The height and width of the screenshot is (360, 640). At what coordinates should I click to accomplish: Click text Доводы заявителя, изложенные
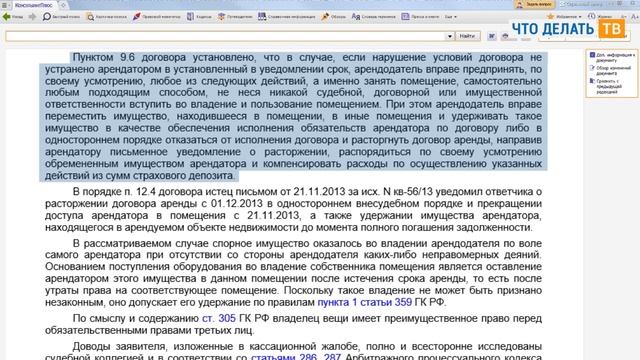click(154, 347)
